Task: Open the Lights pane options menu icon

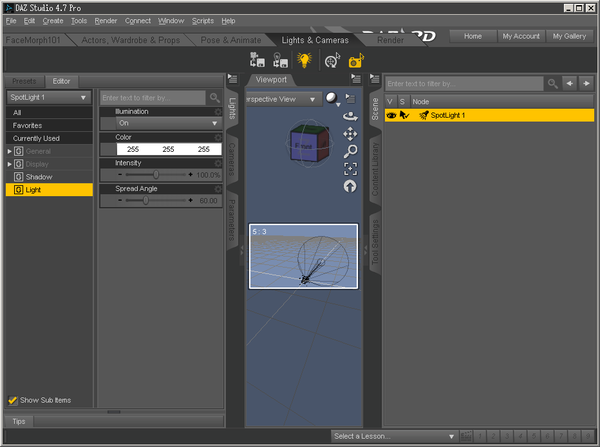Action: (232, 79)
